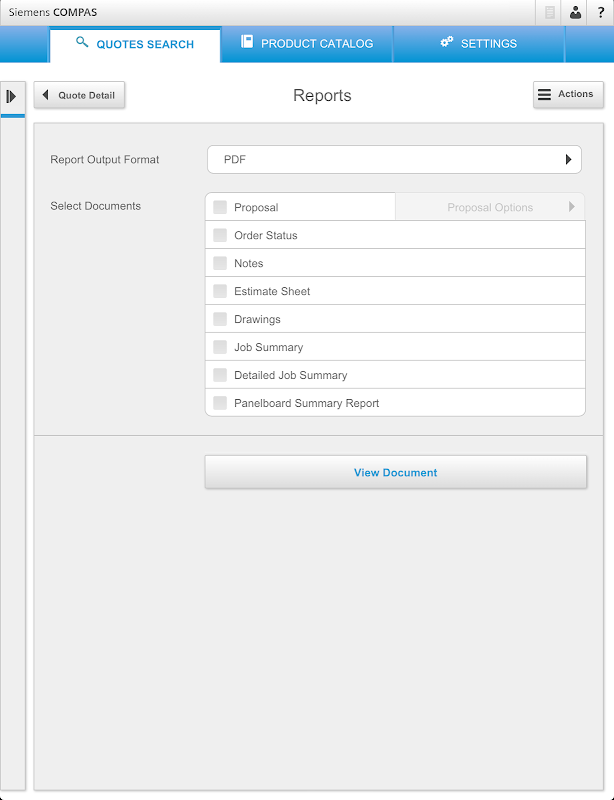Click the user profile icon

coord(575,13)
